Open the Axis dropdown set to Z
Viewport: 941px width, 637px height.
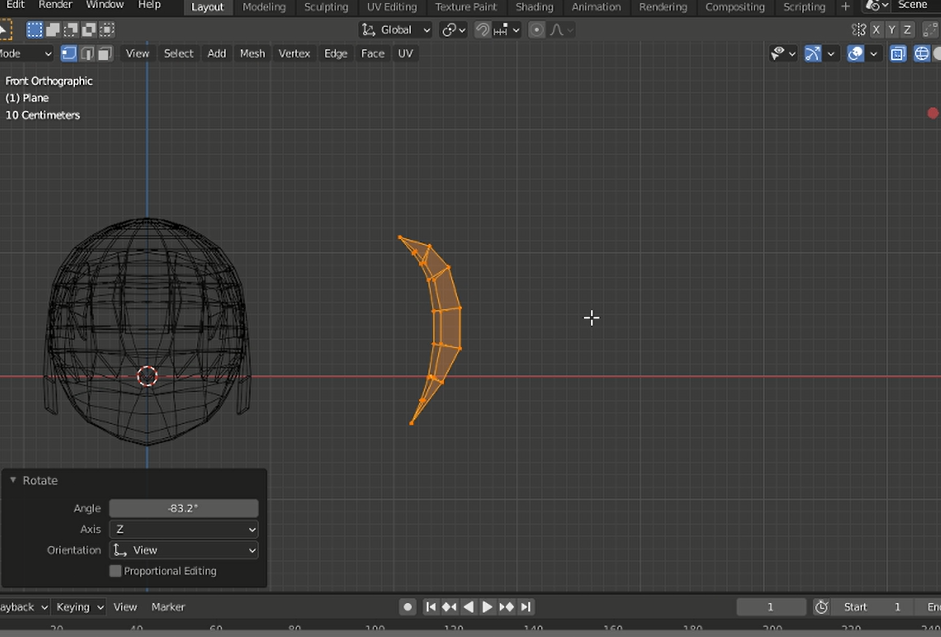point(184,529)
